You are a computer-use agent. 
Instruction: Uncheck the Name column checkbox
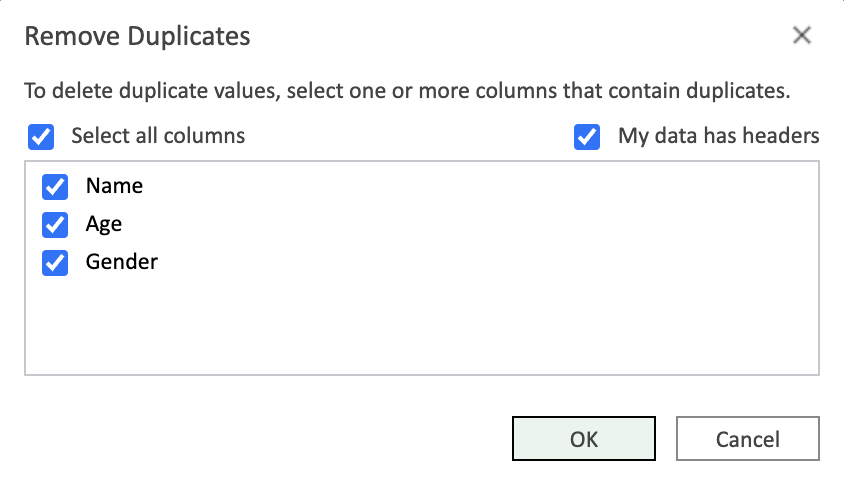pyautogui.click(x=55, y=186)
